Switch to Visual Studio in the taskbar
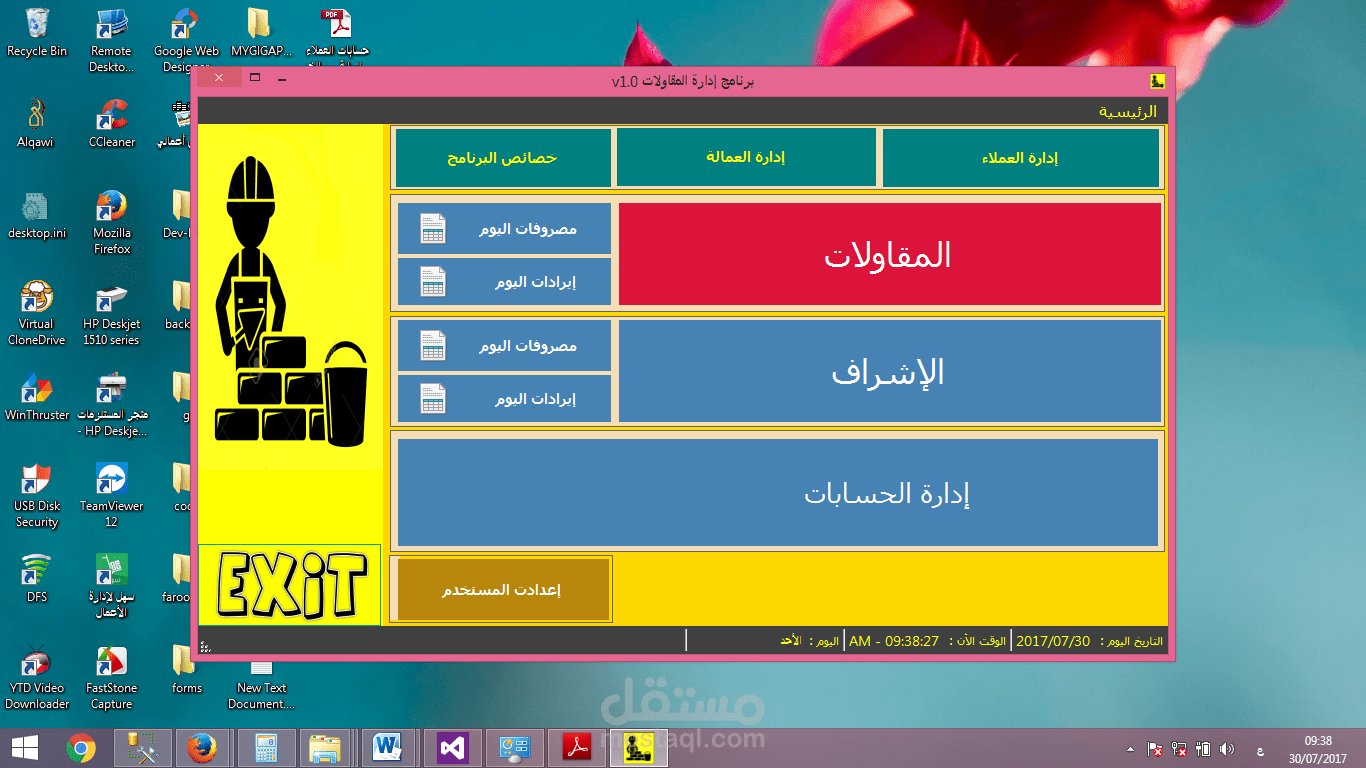This screenshot has height=768, width=1366. pos(452,747)
